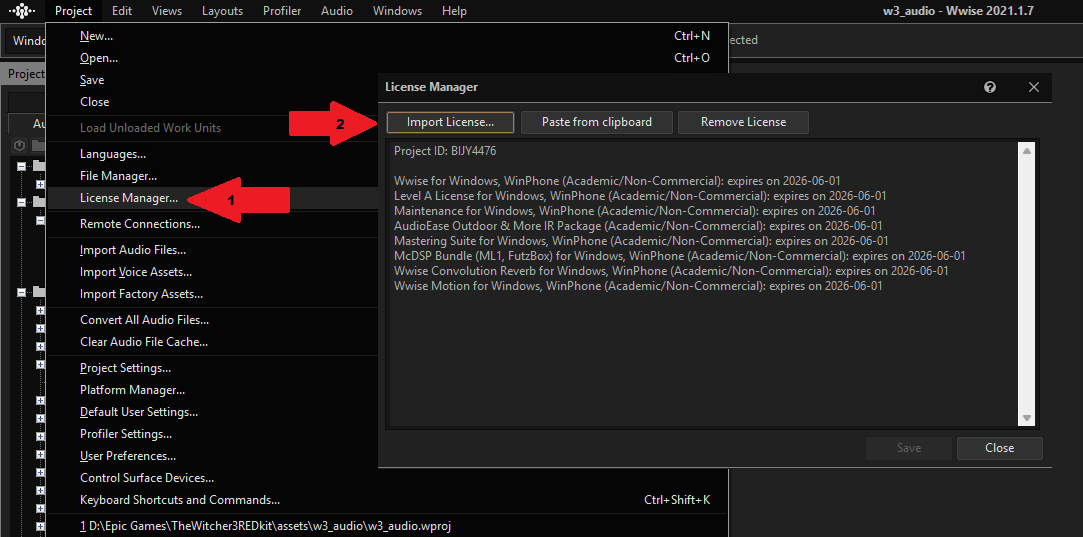Open the Help menu
The width and height of the screenshot is (1083, 537).
[454, 11]
